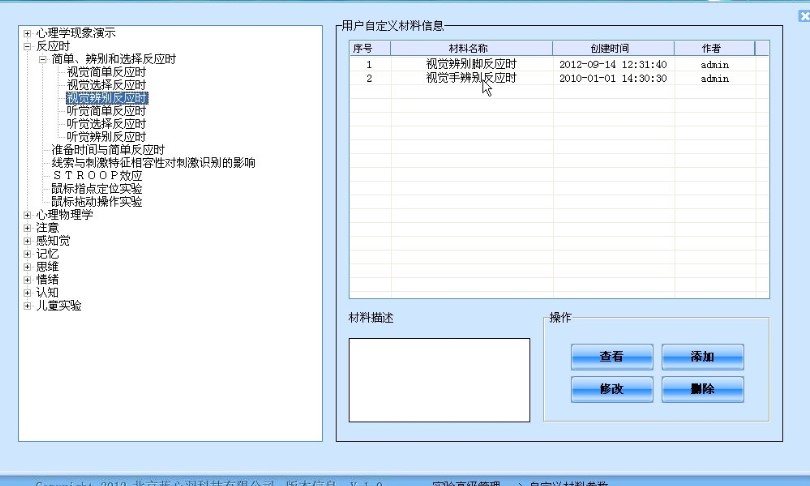Select the 视觉手辨别反应时 table row
The image size is (810, 486).
click(470, 78)
